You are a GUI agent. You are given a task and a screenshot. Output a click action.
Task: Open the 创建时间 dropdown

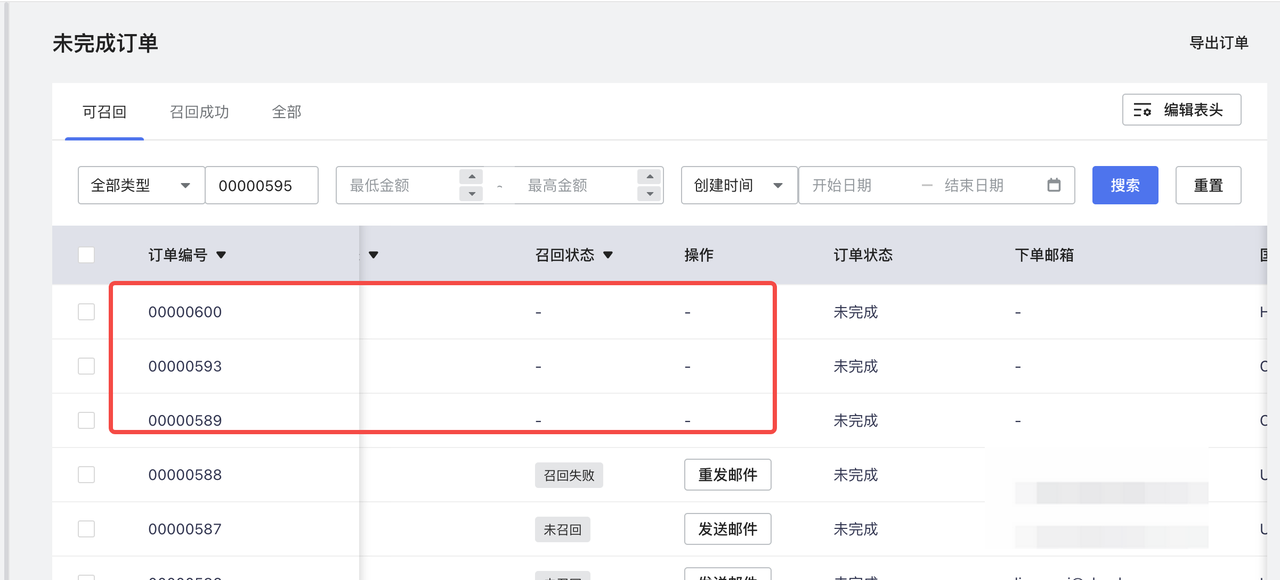tap(738, 185)
